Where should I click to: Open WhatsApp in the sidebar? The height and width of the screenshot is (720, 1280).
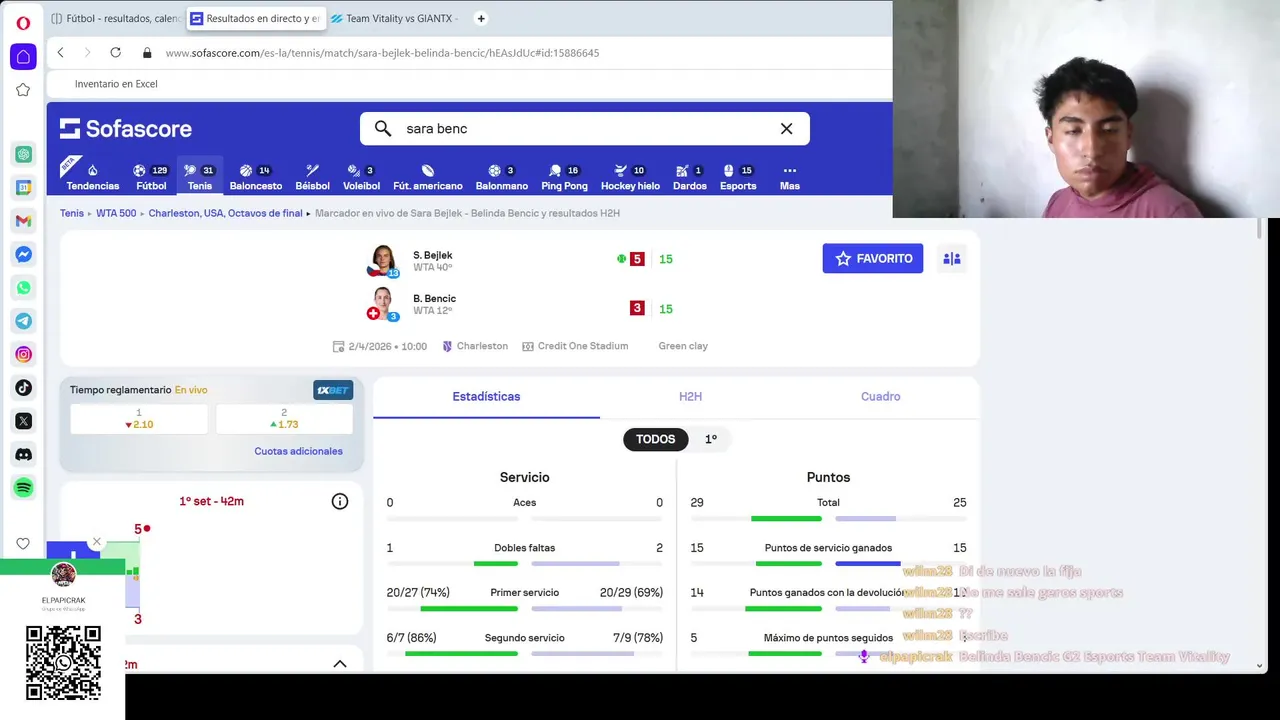point(23,287)
